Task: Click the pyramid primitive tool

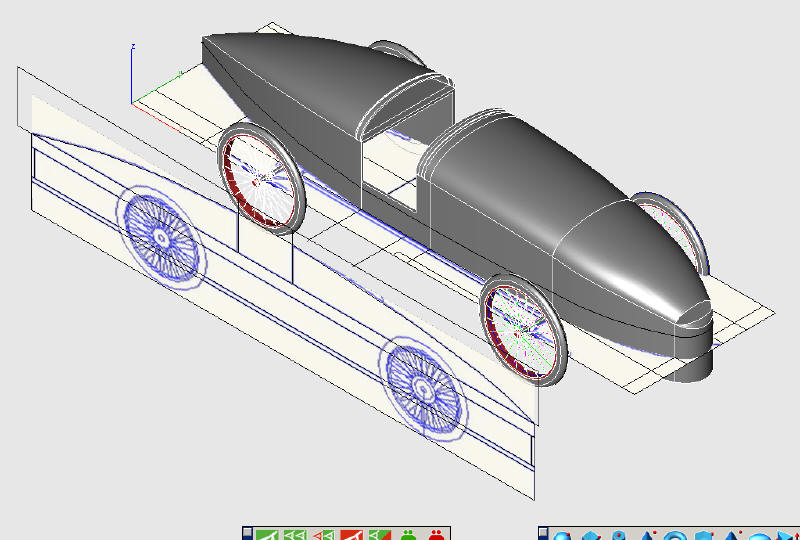Action: 733,535
